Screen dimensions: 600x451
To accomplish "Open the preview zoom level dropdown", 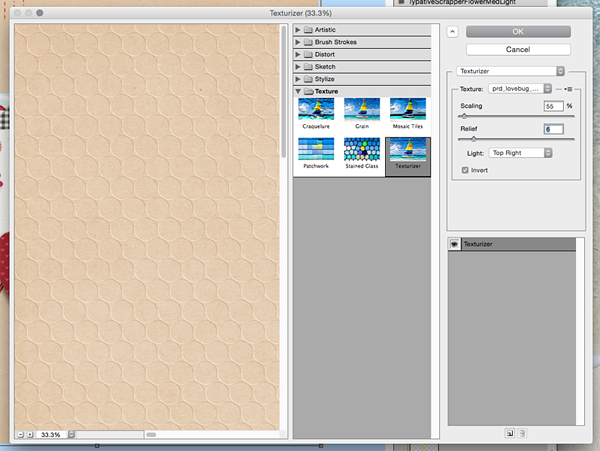I will [71, 435].
